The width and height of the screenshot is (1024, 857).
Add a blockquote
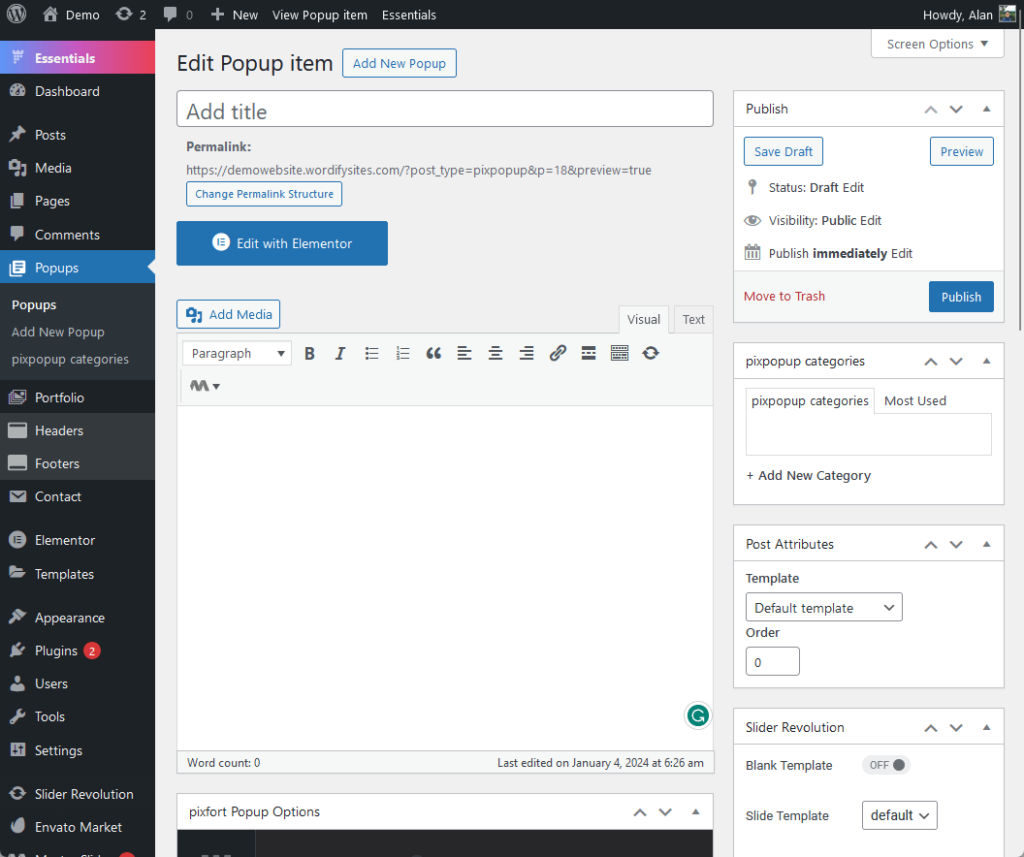point(433,353)
